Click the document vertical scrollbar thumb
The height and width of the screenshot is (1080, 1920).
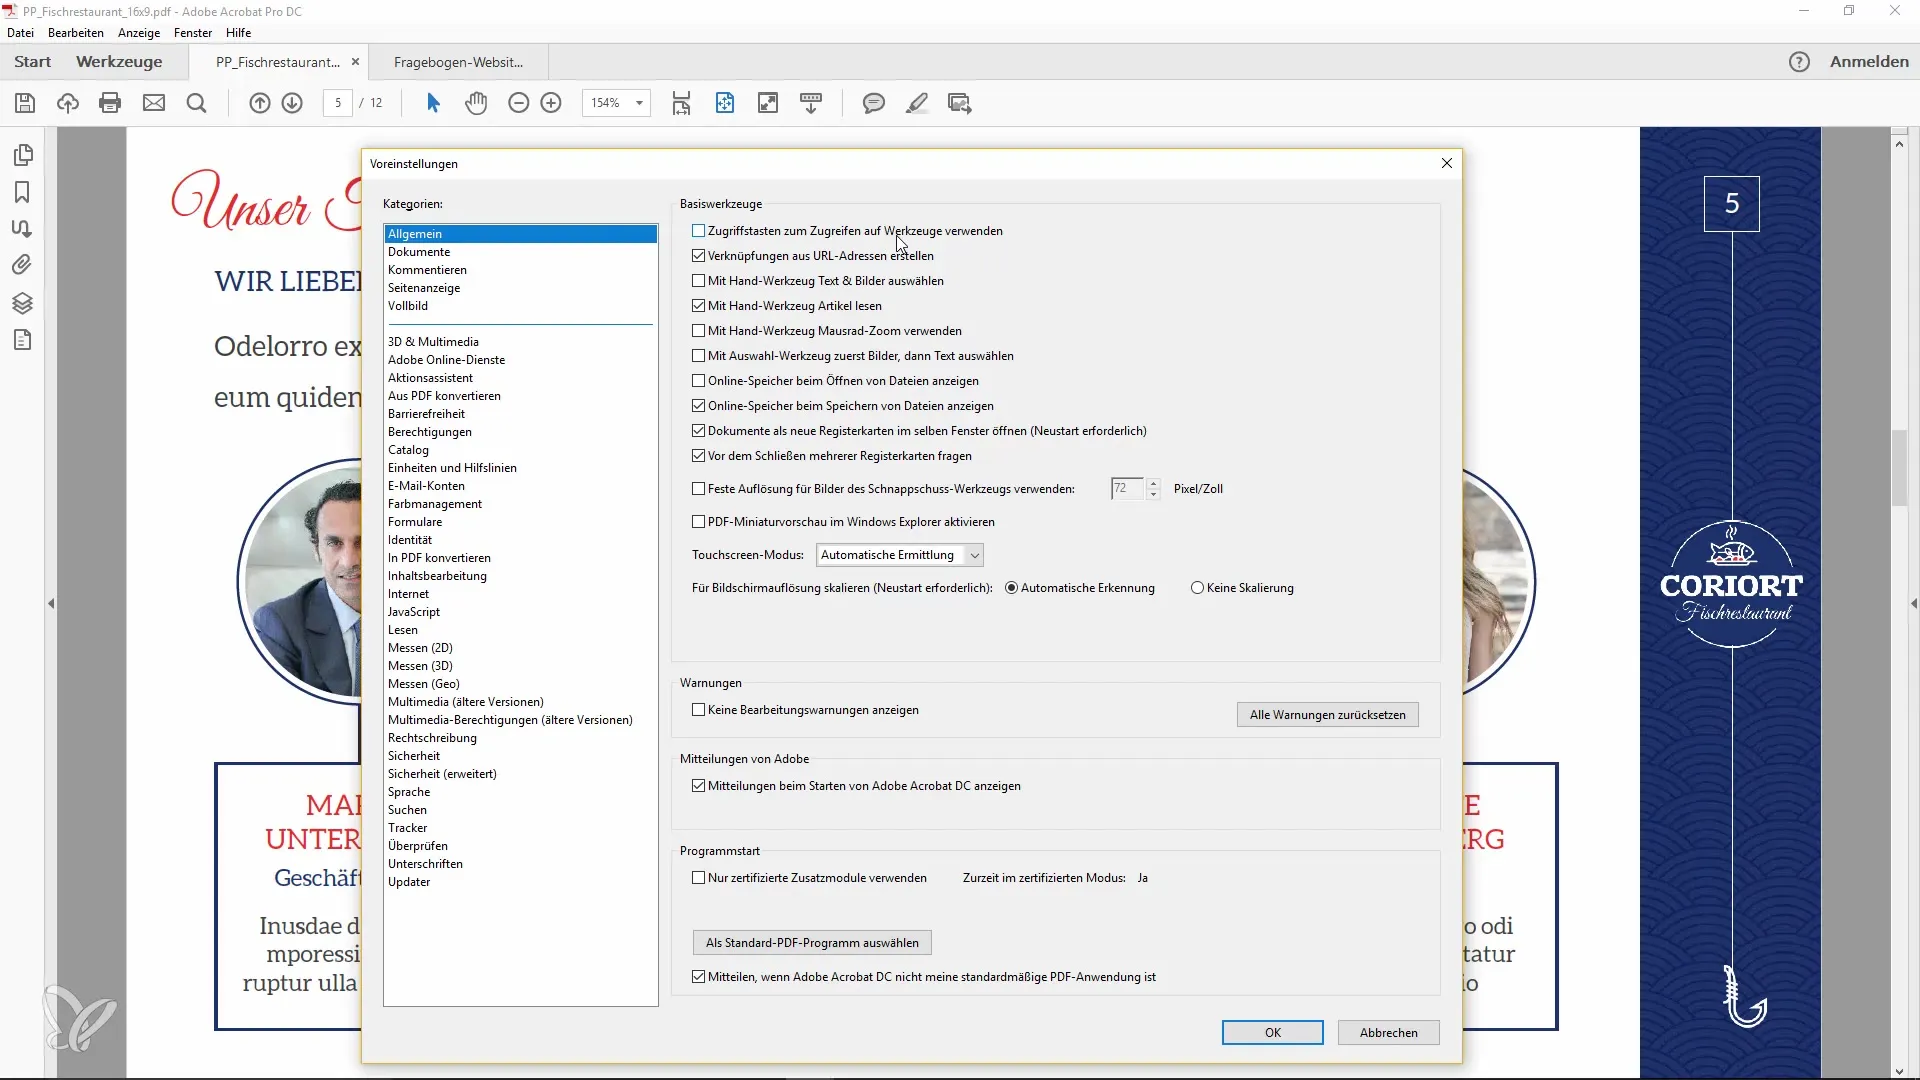tap(1899, 468)
